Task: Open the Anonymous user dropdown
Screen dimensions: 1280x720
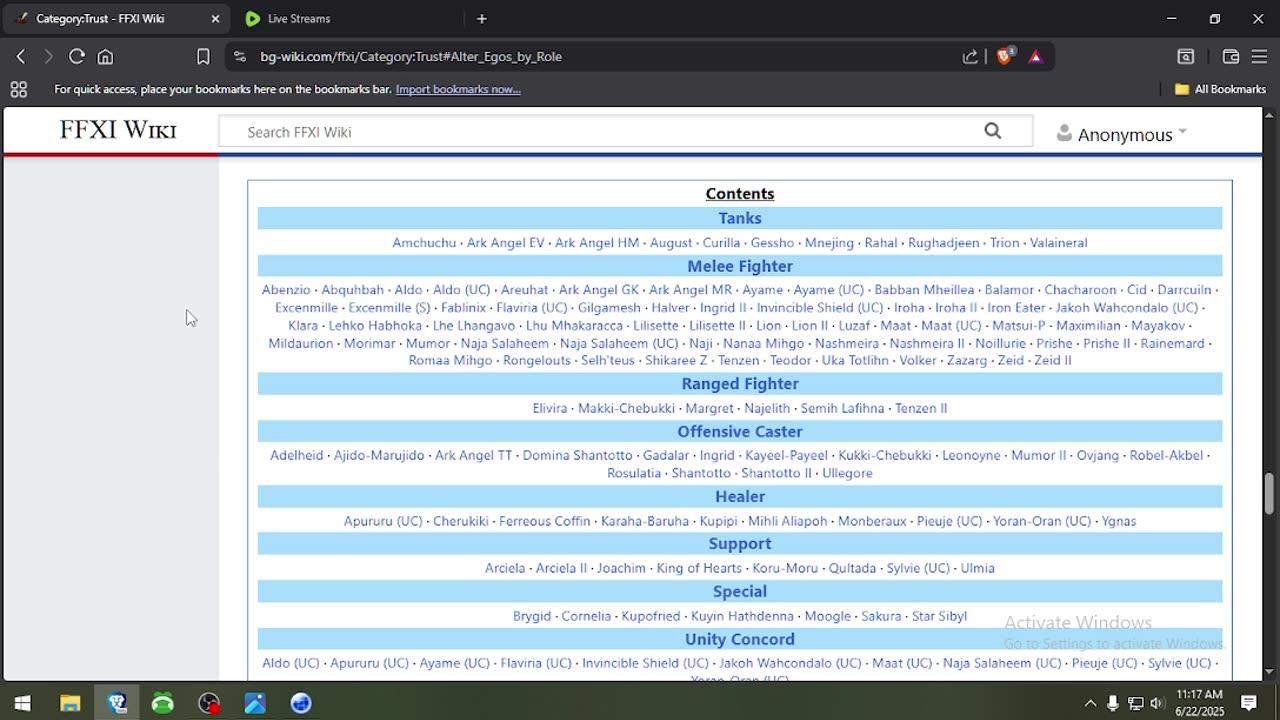Action: (x=1122, y=134)
